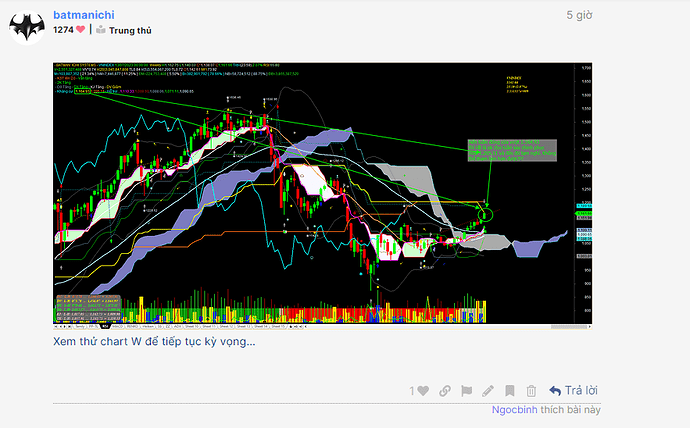The width and height of the screenshot is (690, 428).
Task: Bookmark this post
Action: point(510,391)
